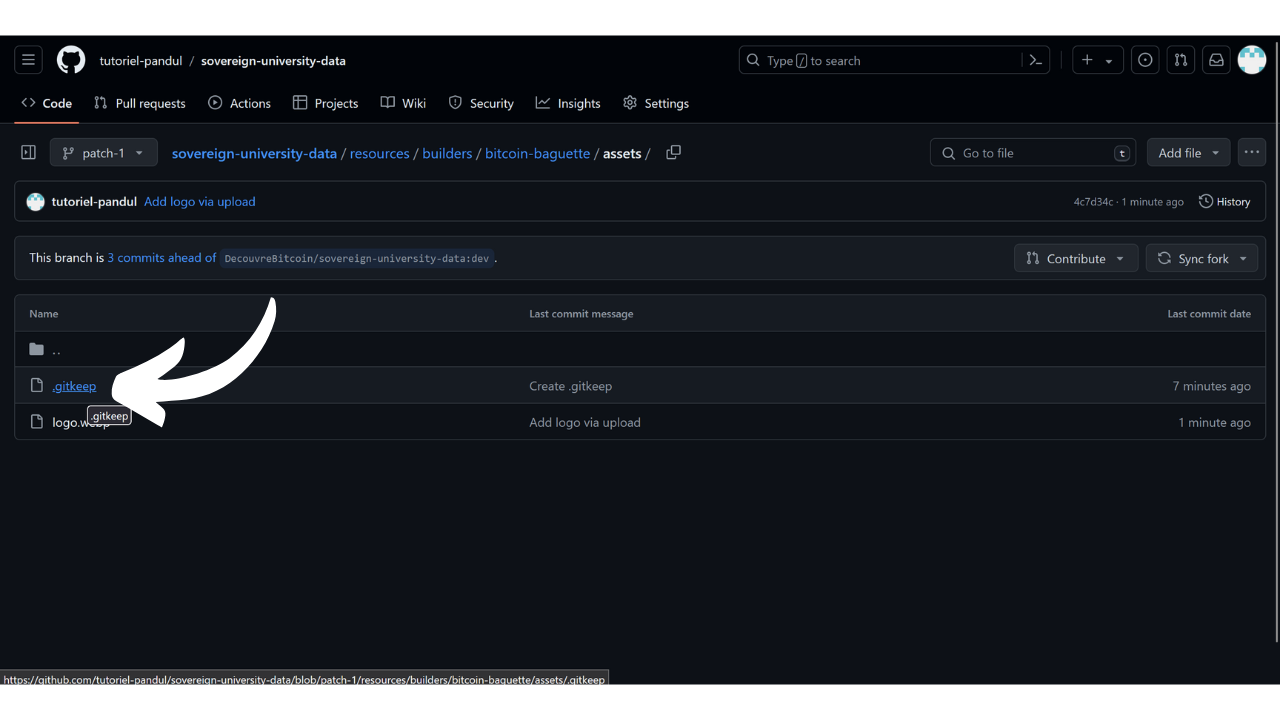Expand the patch-1 branch selector
The height and width of the screenshot is (720, 1280).
tap(103, 153)
